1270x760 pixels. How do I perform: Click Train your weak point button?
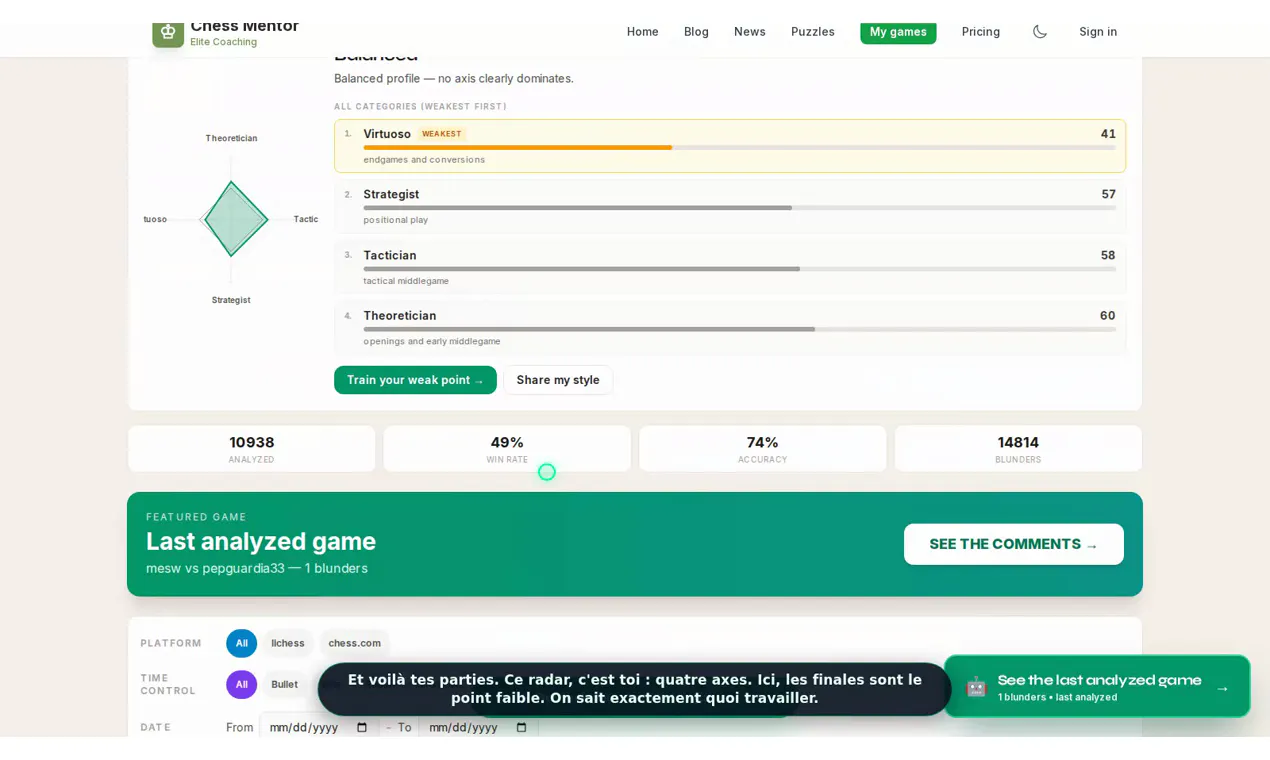[x=415, y=380]
